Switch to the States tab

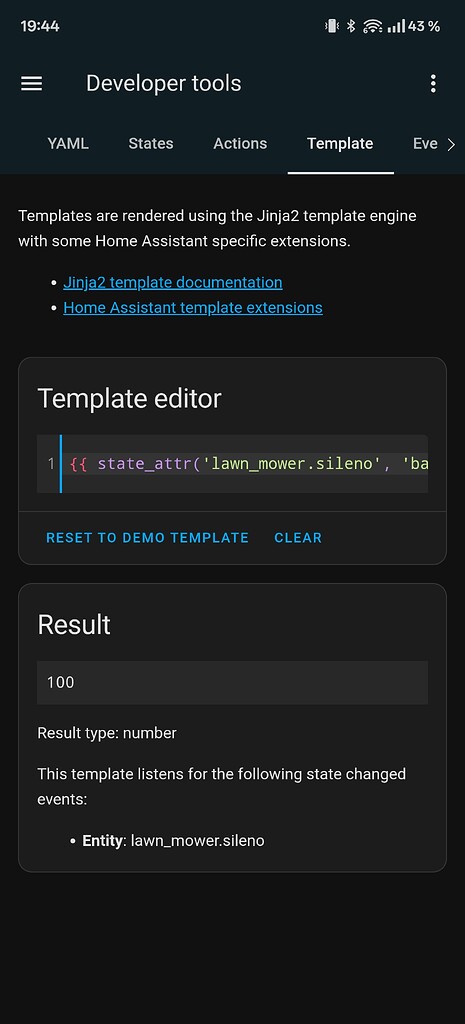pyautogui.click(x=151, y=144)
